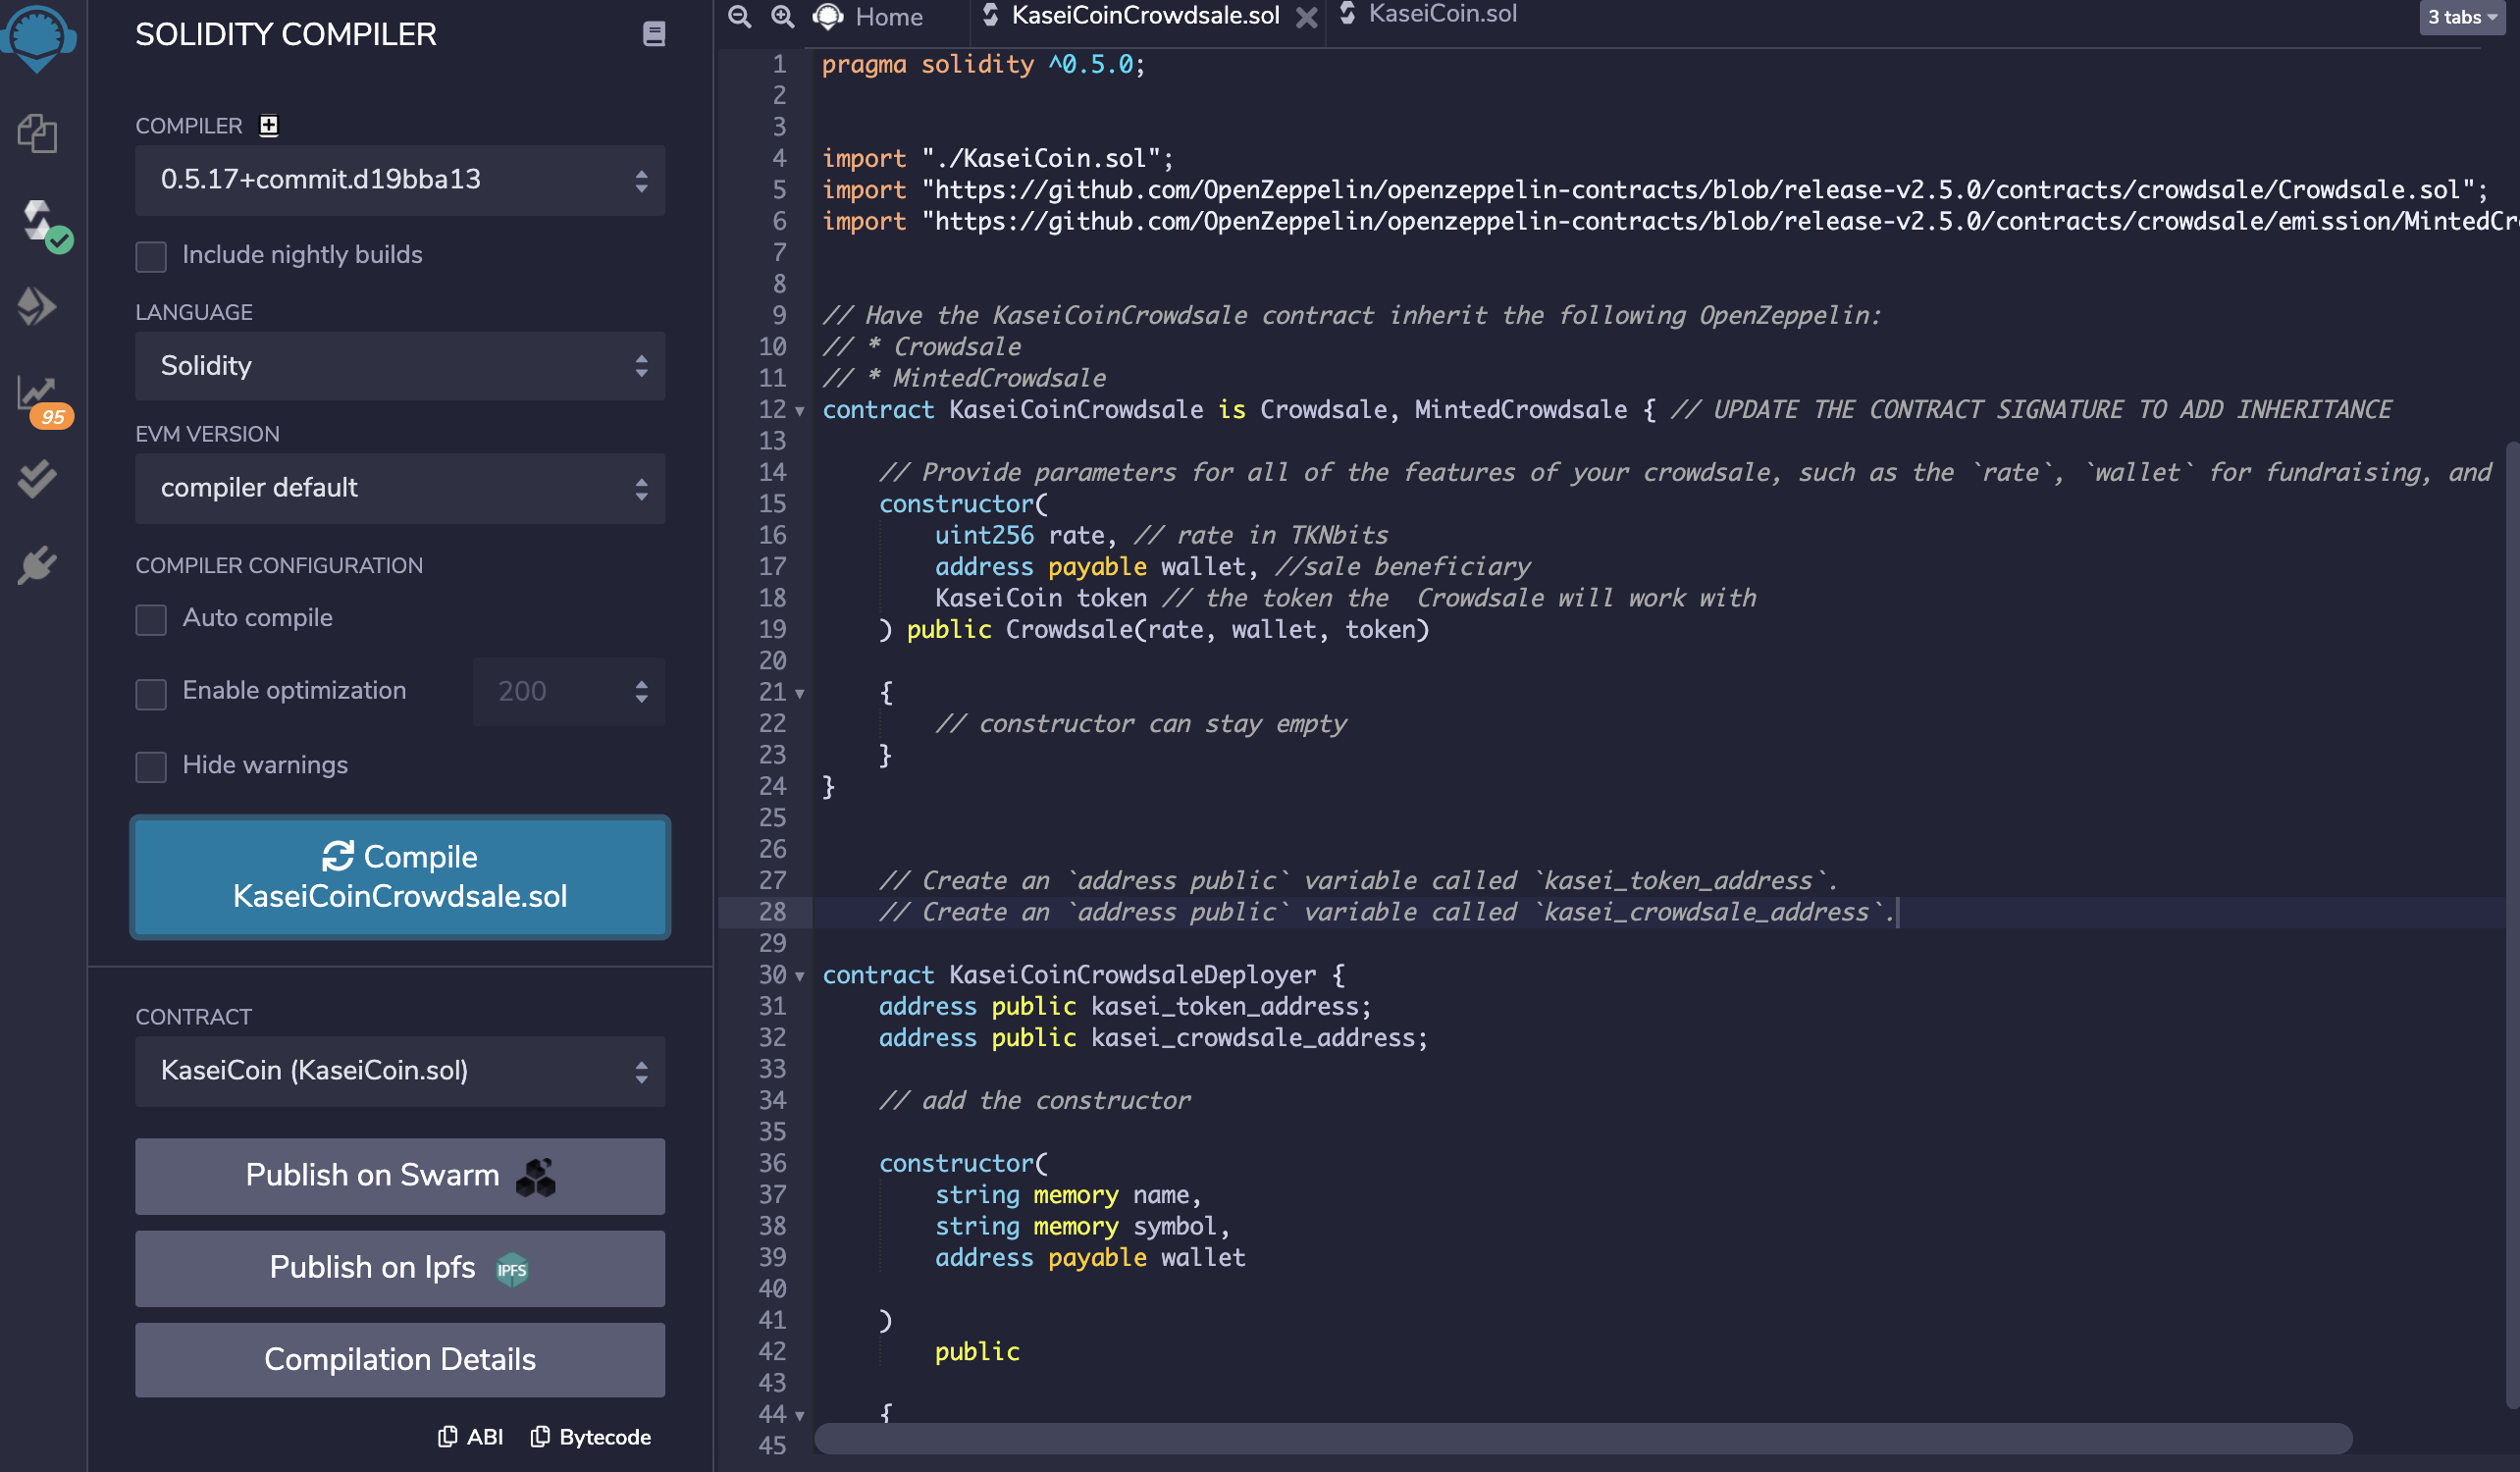Open the EVM Version dropdown

(399, 488)
